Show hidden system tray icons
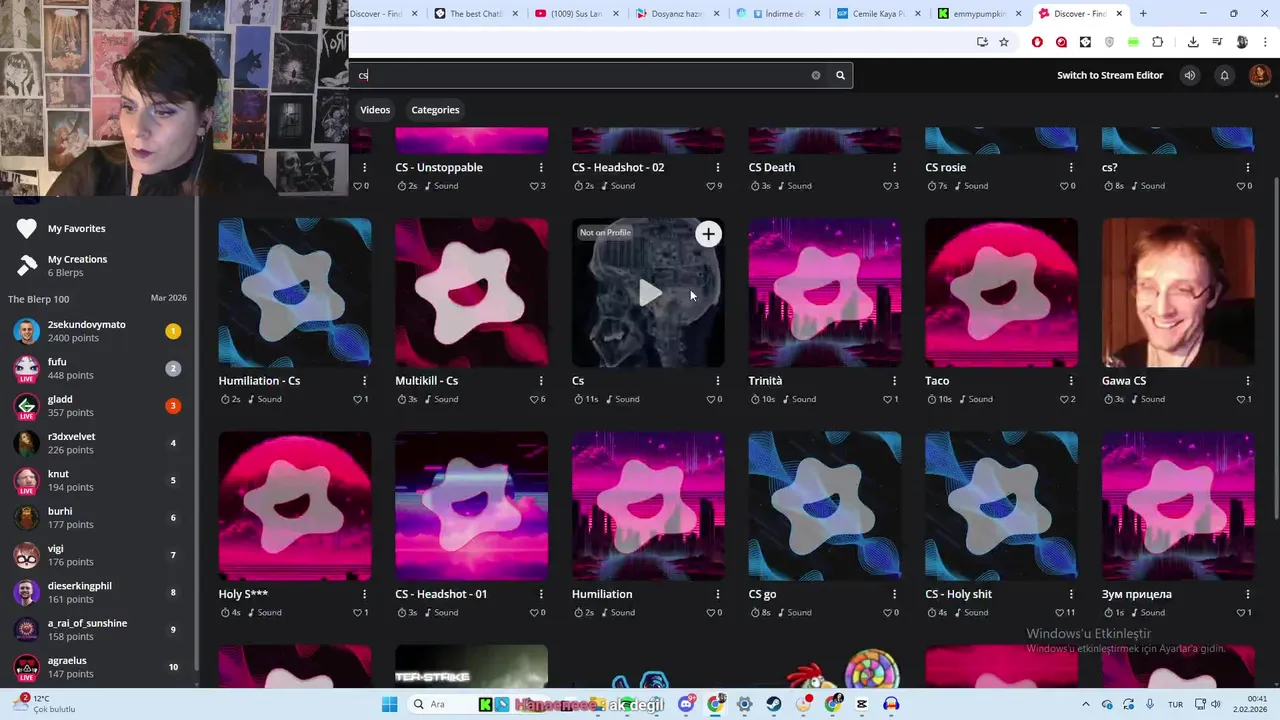 (1085, 704)
